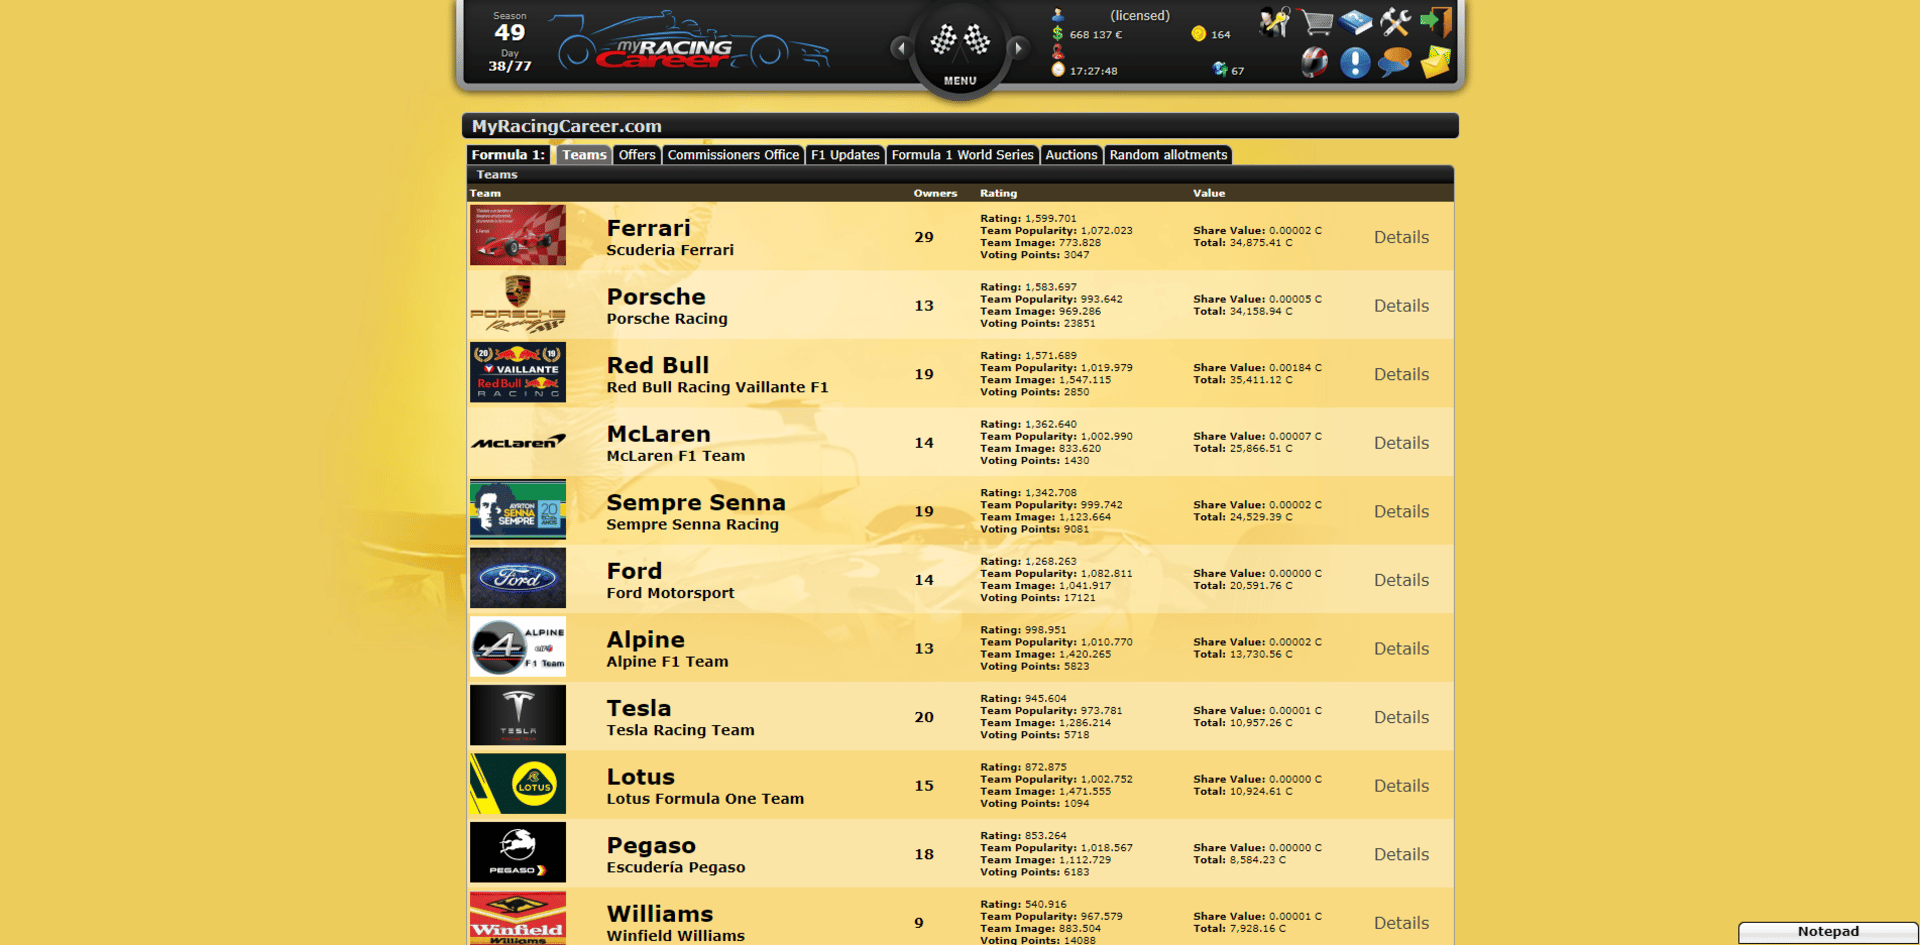Log out via the exit door icon
Screen dimensions: 1920x945
pos(1436,22)
